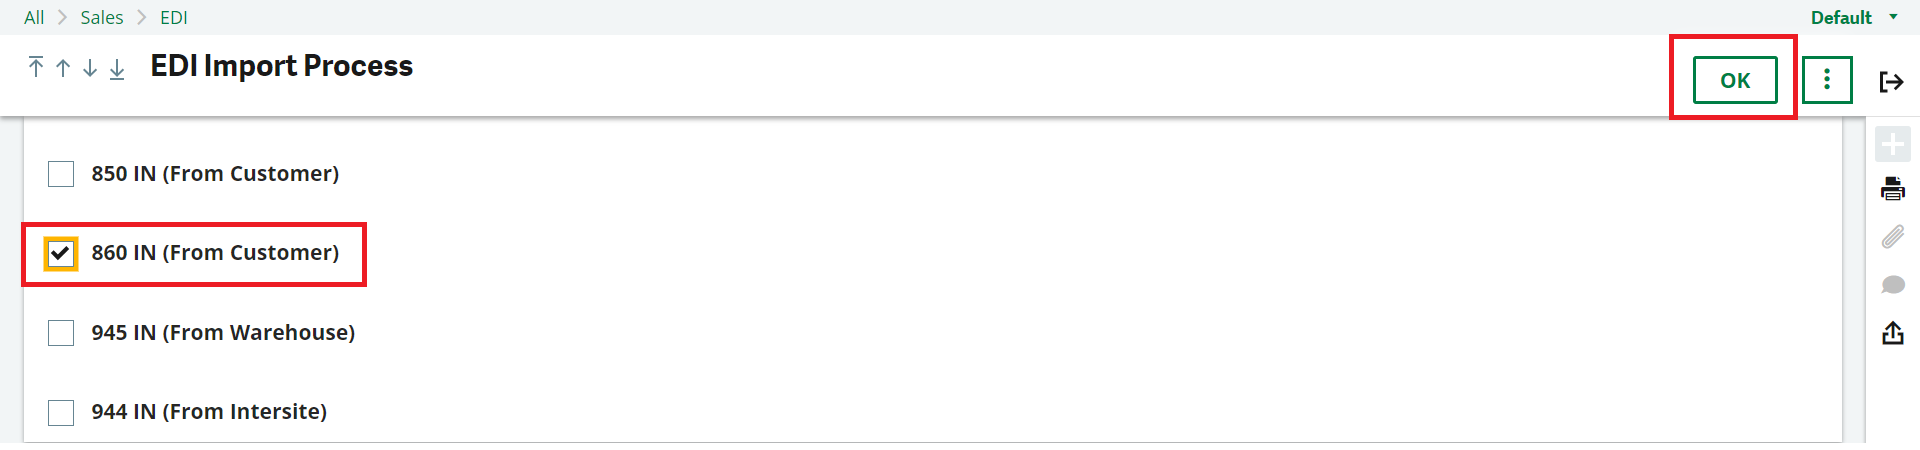Click the share/export icon
The height and width of the screenshot is (450, 1920).
point(1892,333)
